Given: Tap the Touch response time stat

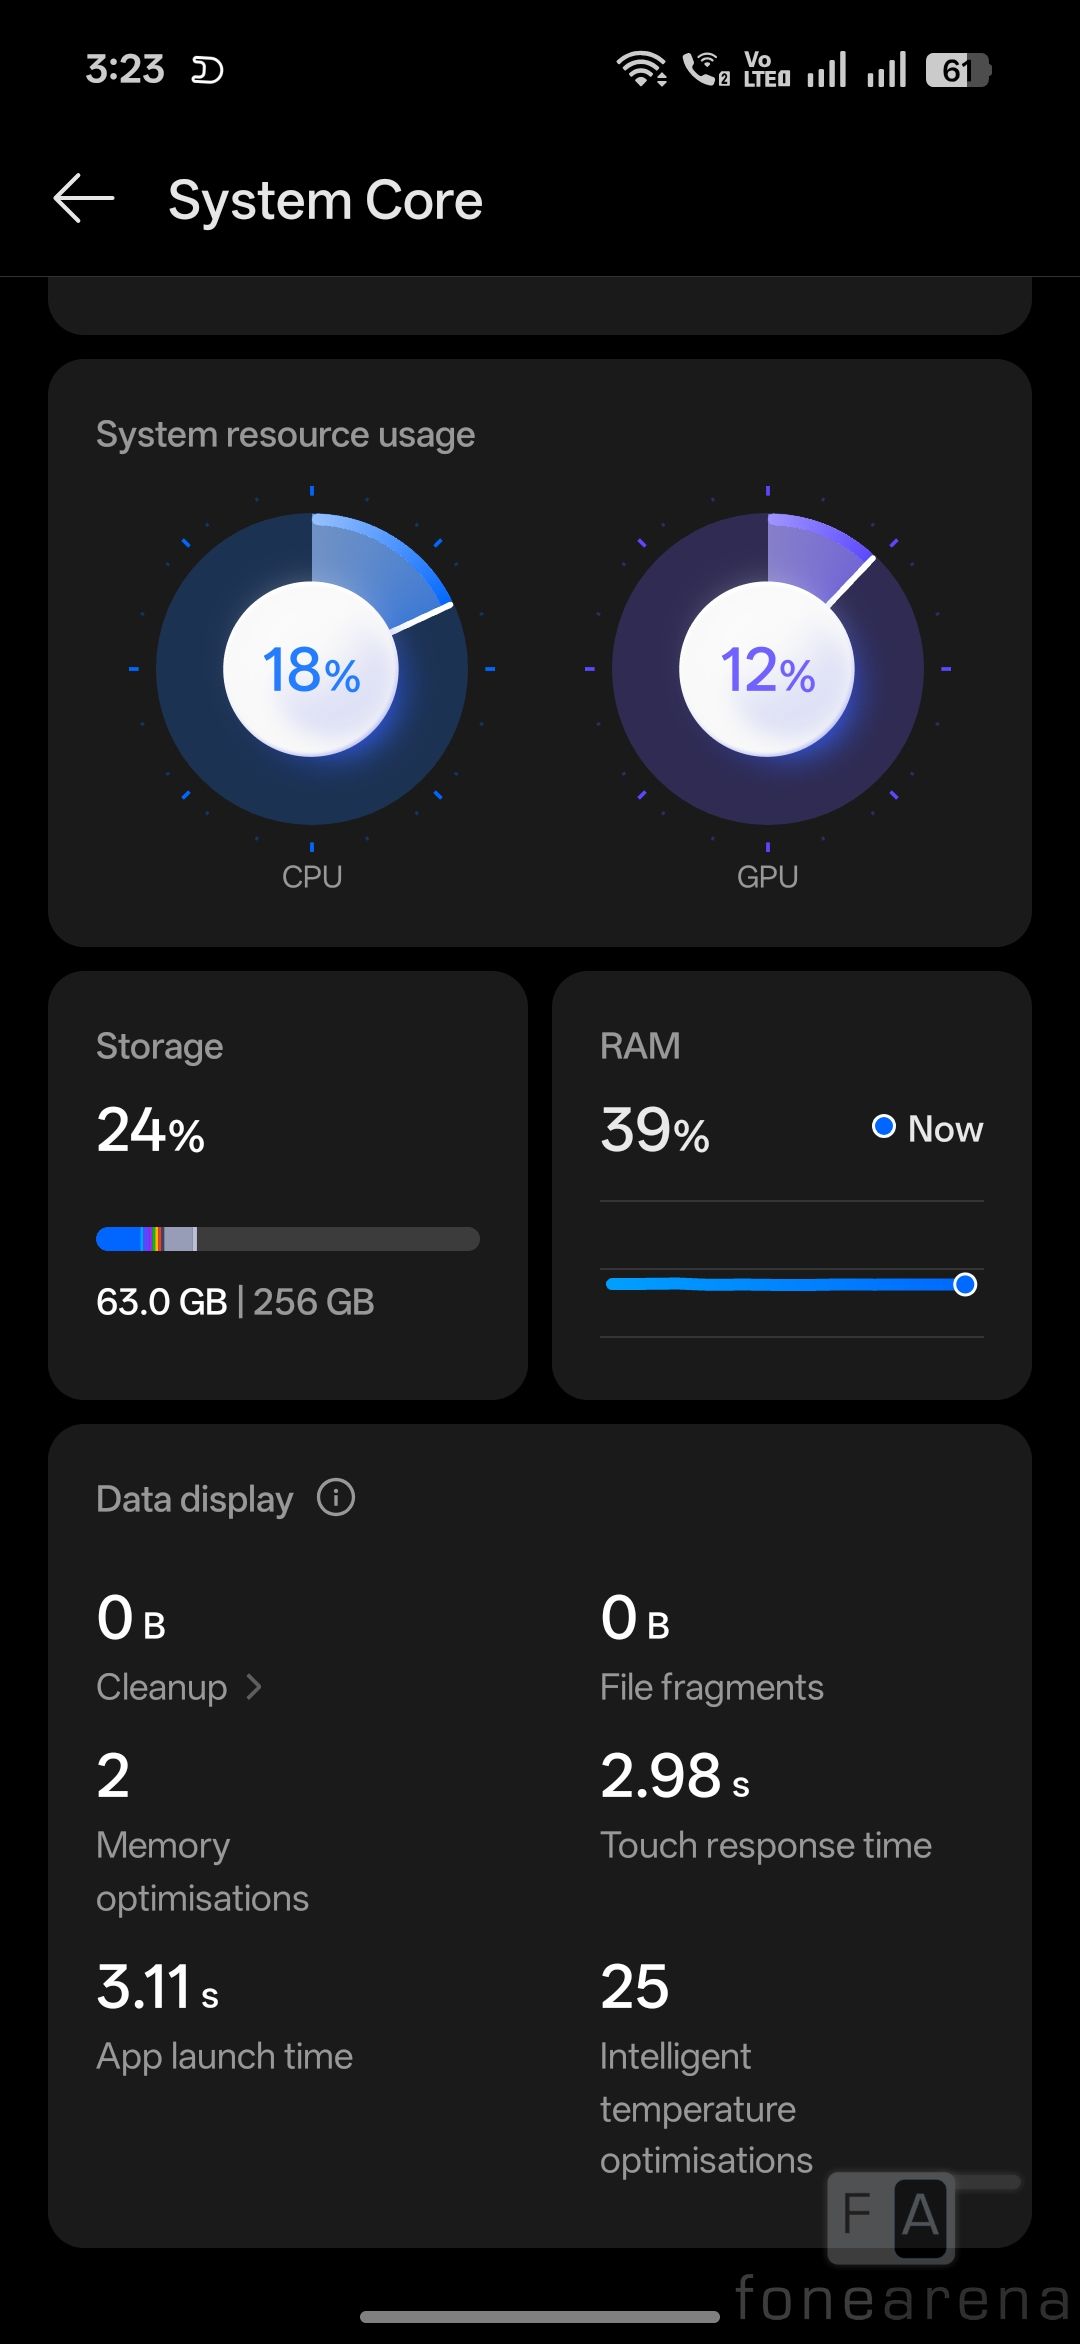Looking at the screenshot, I should point(765,1845).
